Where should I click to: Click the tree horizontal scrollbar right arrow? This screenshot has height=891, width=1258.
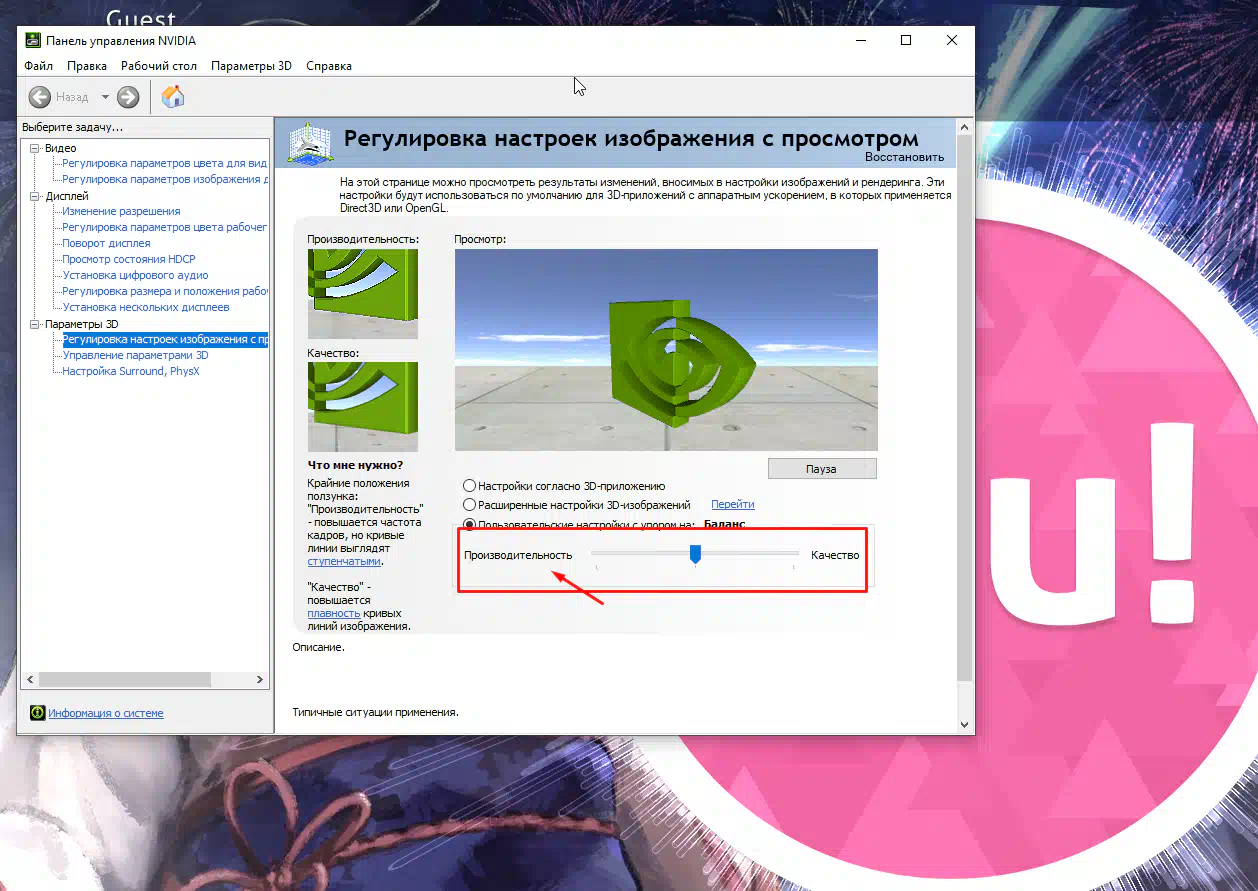[261, 679]
